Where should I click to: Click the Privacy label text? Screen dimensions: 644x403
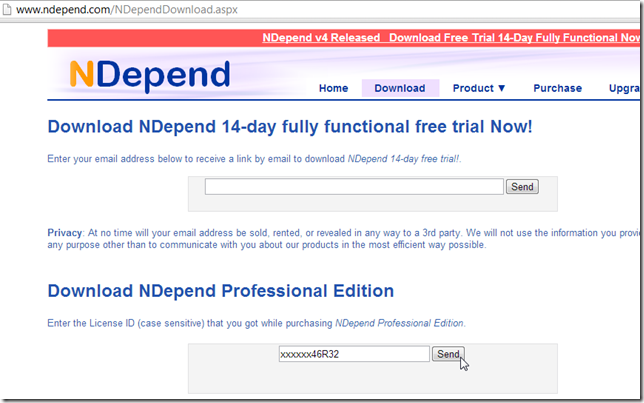(65, 233)
